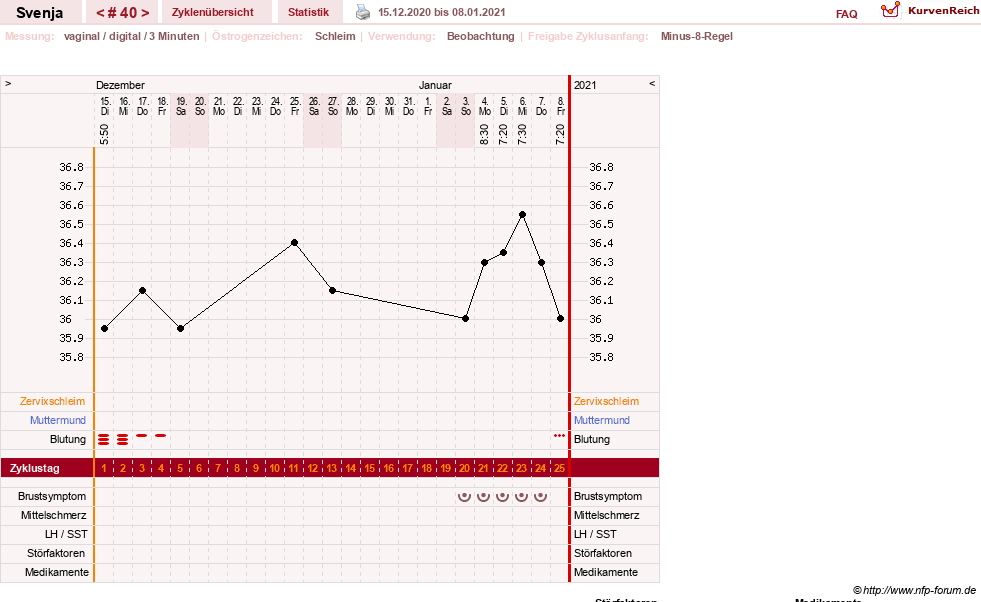The width and height of the screenshot is (981, 602).
Task: Click the 'Beobachtung' setting value
Action: pyautogui.click(x=480, y=36)
